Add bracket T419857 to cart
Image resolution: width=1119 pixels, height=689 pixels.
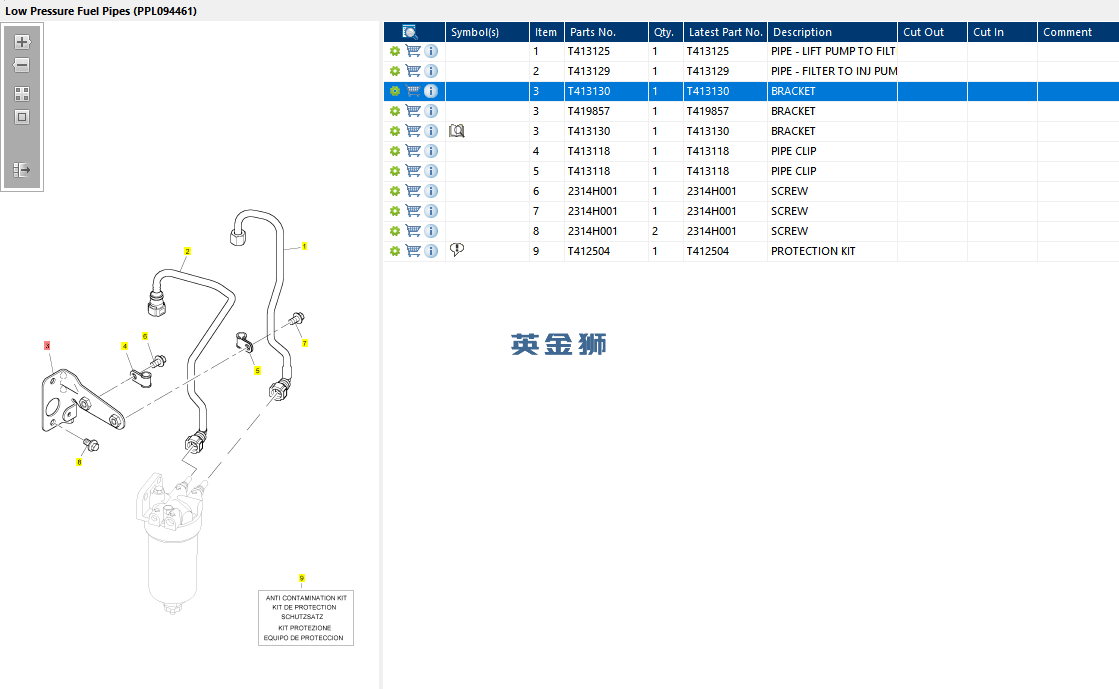coord(412,111)
